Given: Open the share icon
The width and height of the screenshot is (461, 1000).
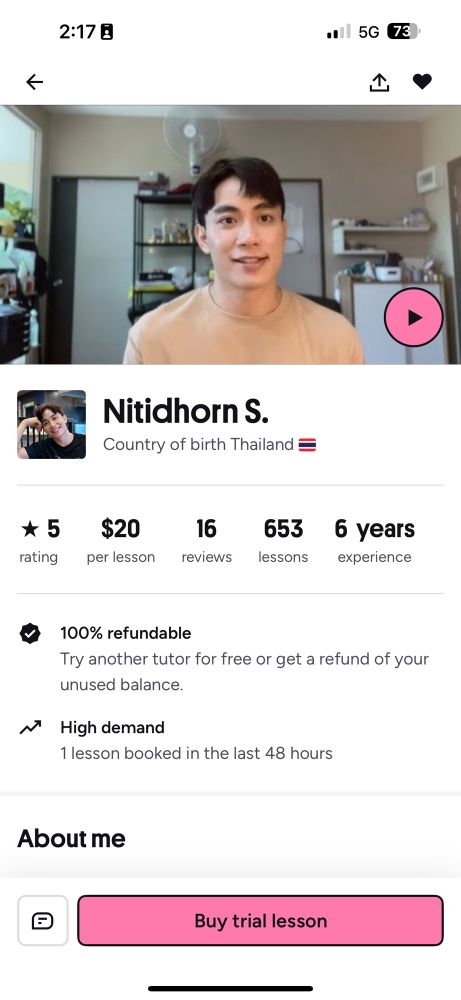Looking at the screenshot, I should point(379,82).
